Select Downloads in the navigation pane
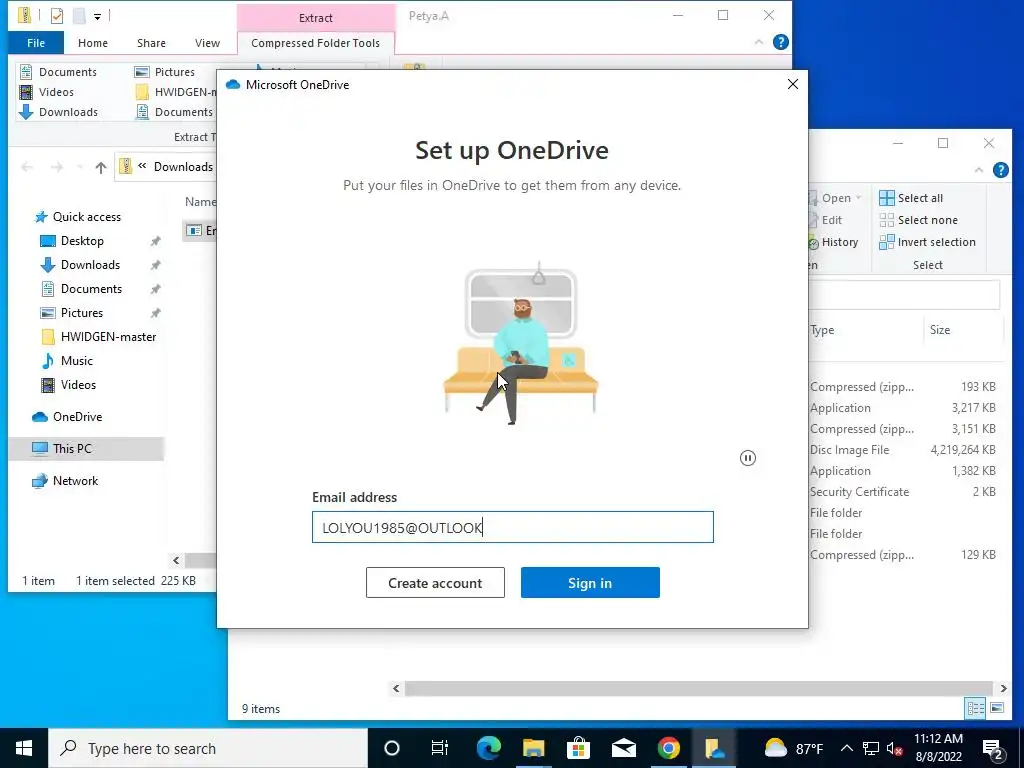Image resolution: width=1024 pixels, height=768 pixels. click(90, 264)
